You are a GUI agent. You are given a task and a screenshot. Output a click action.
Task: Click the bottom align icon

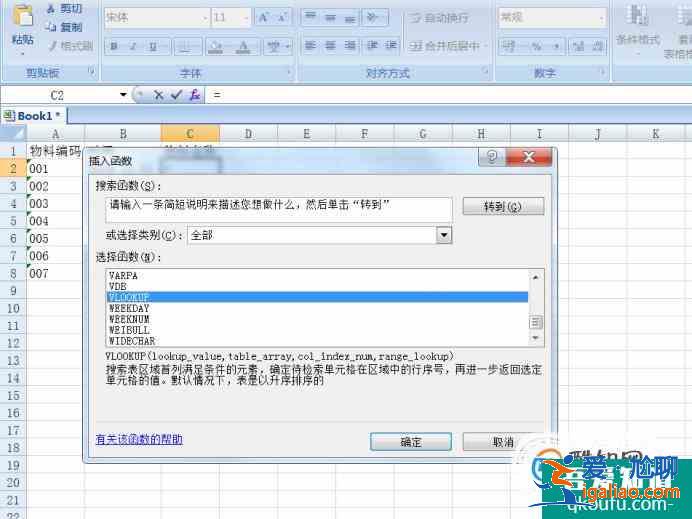coord(349,17)
